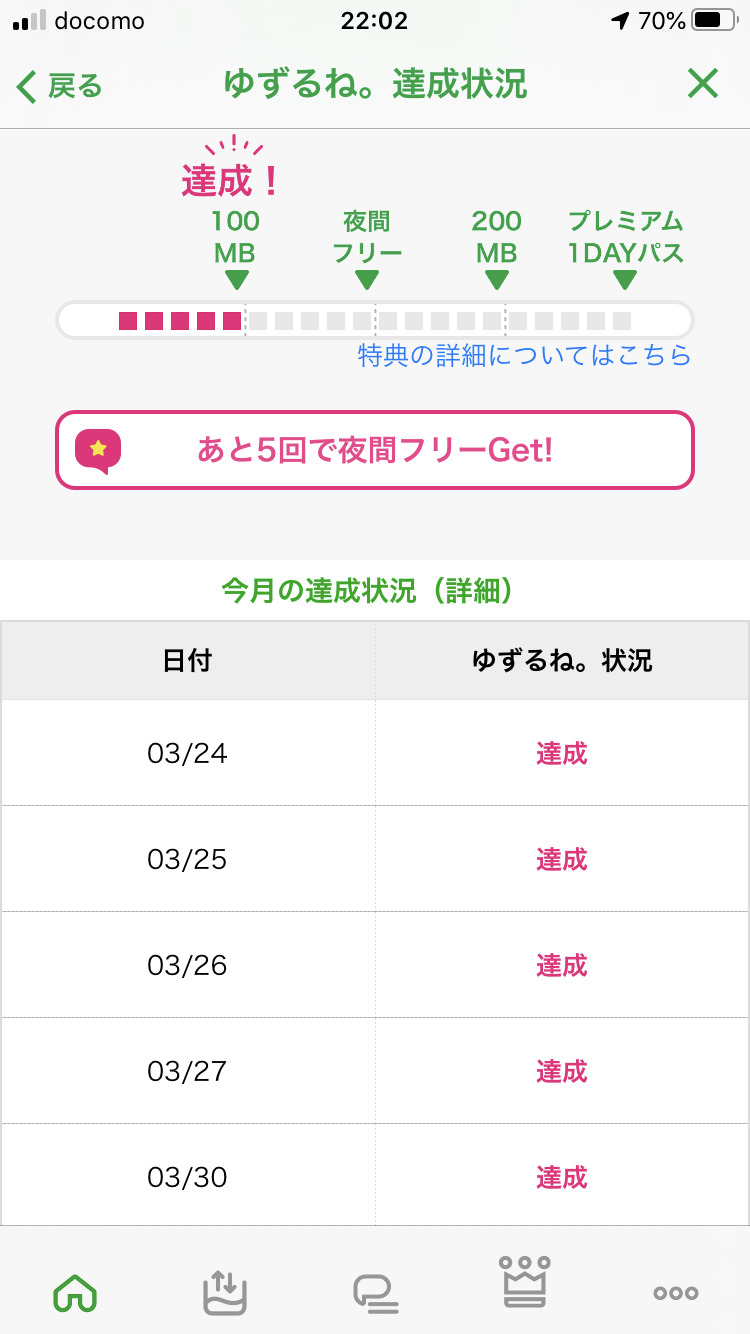Tap the 200 MB milestone marker
The height and width of the screenshot is (1334, 750).
pos(497,250)
